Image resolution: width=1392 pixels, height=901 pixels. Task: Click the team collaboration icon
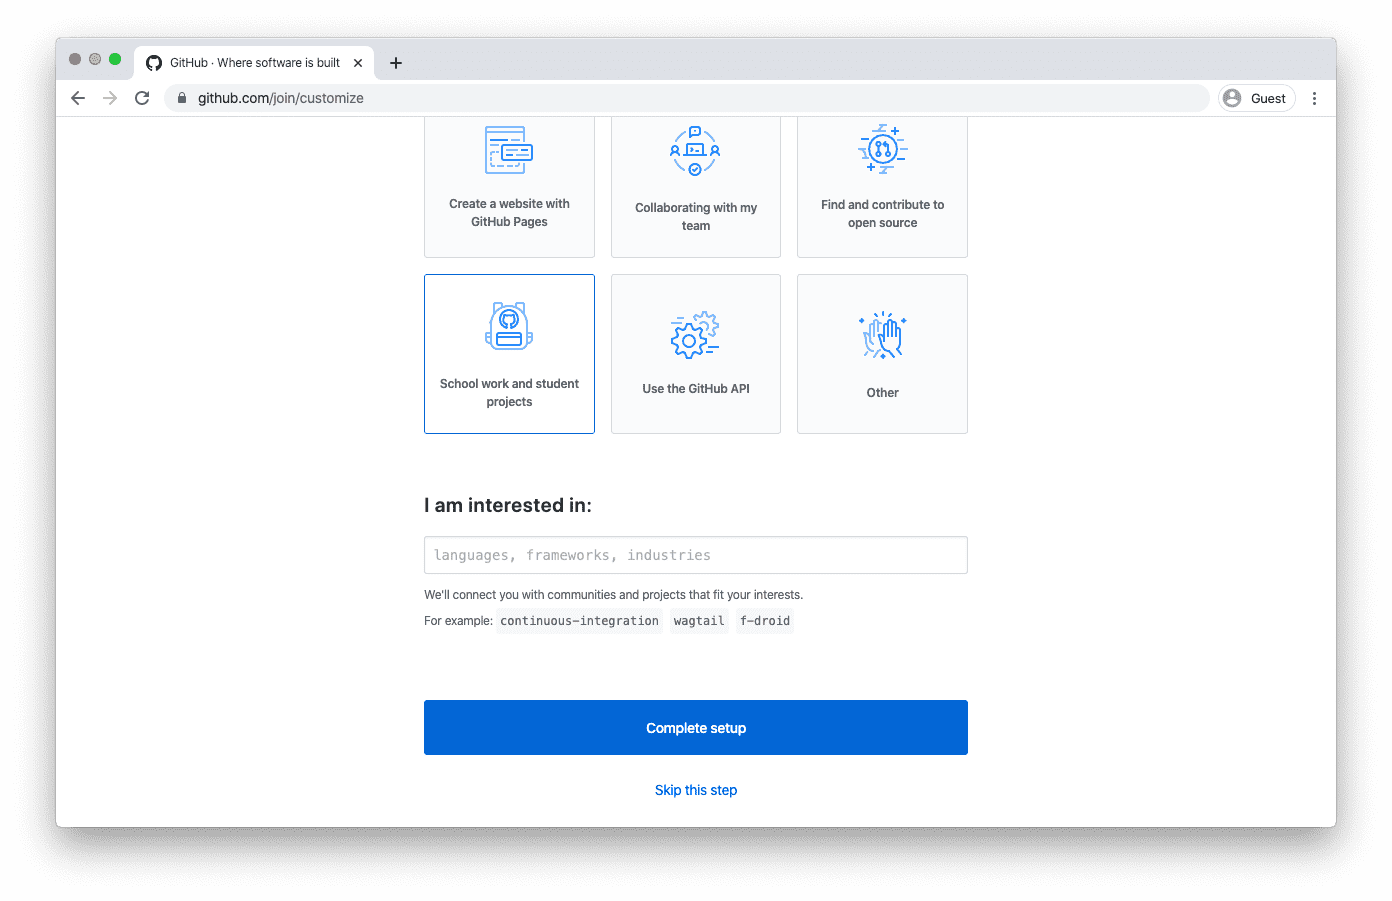pyautogui.click(x=695, y=151)
